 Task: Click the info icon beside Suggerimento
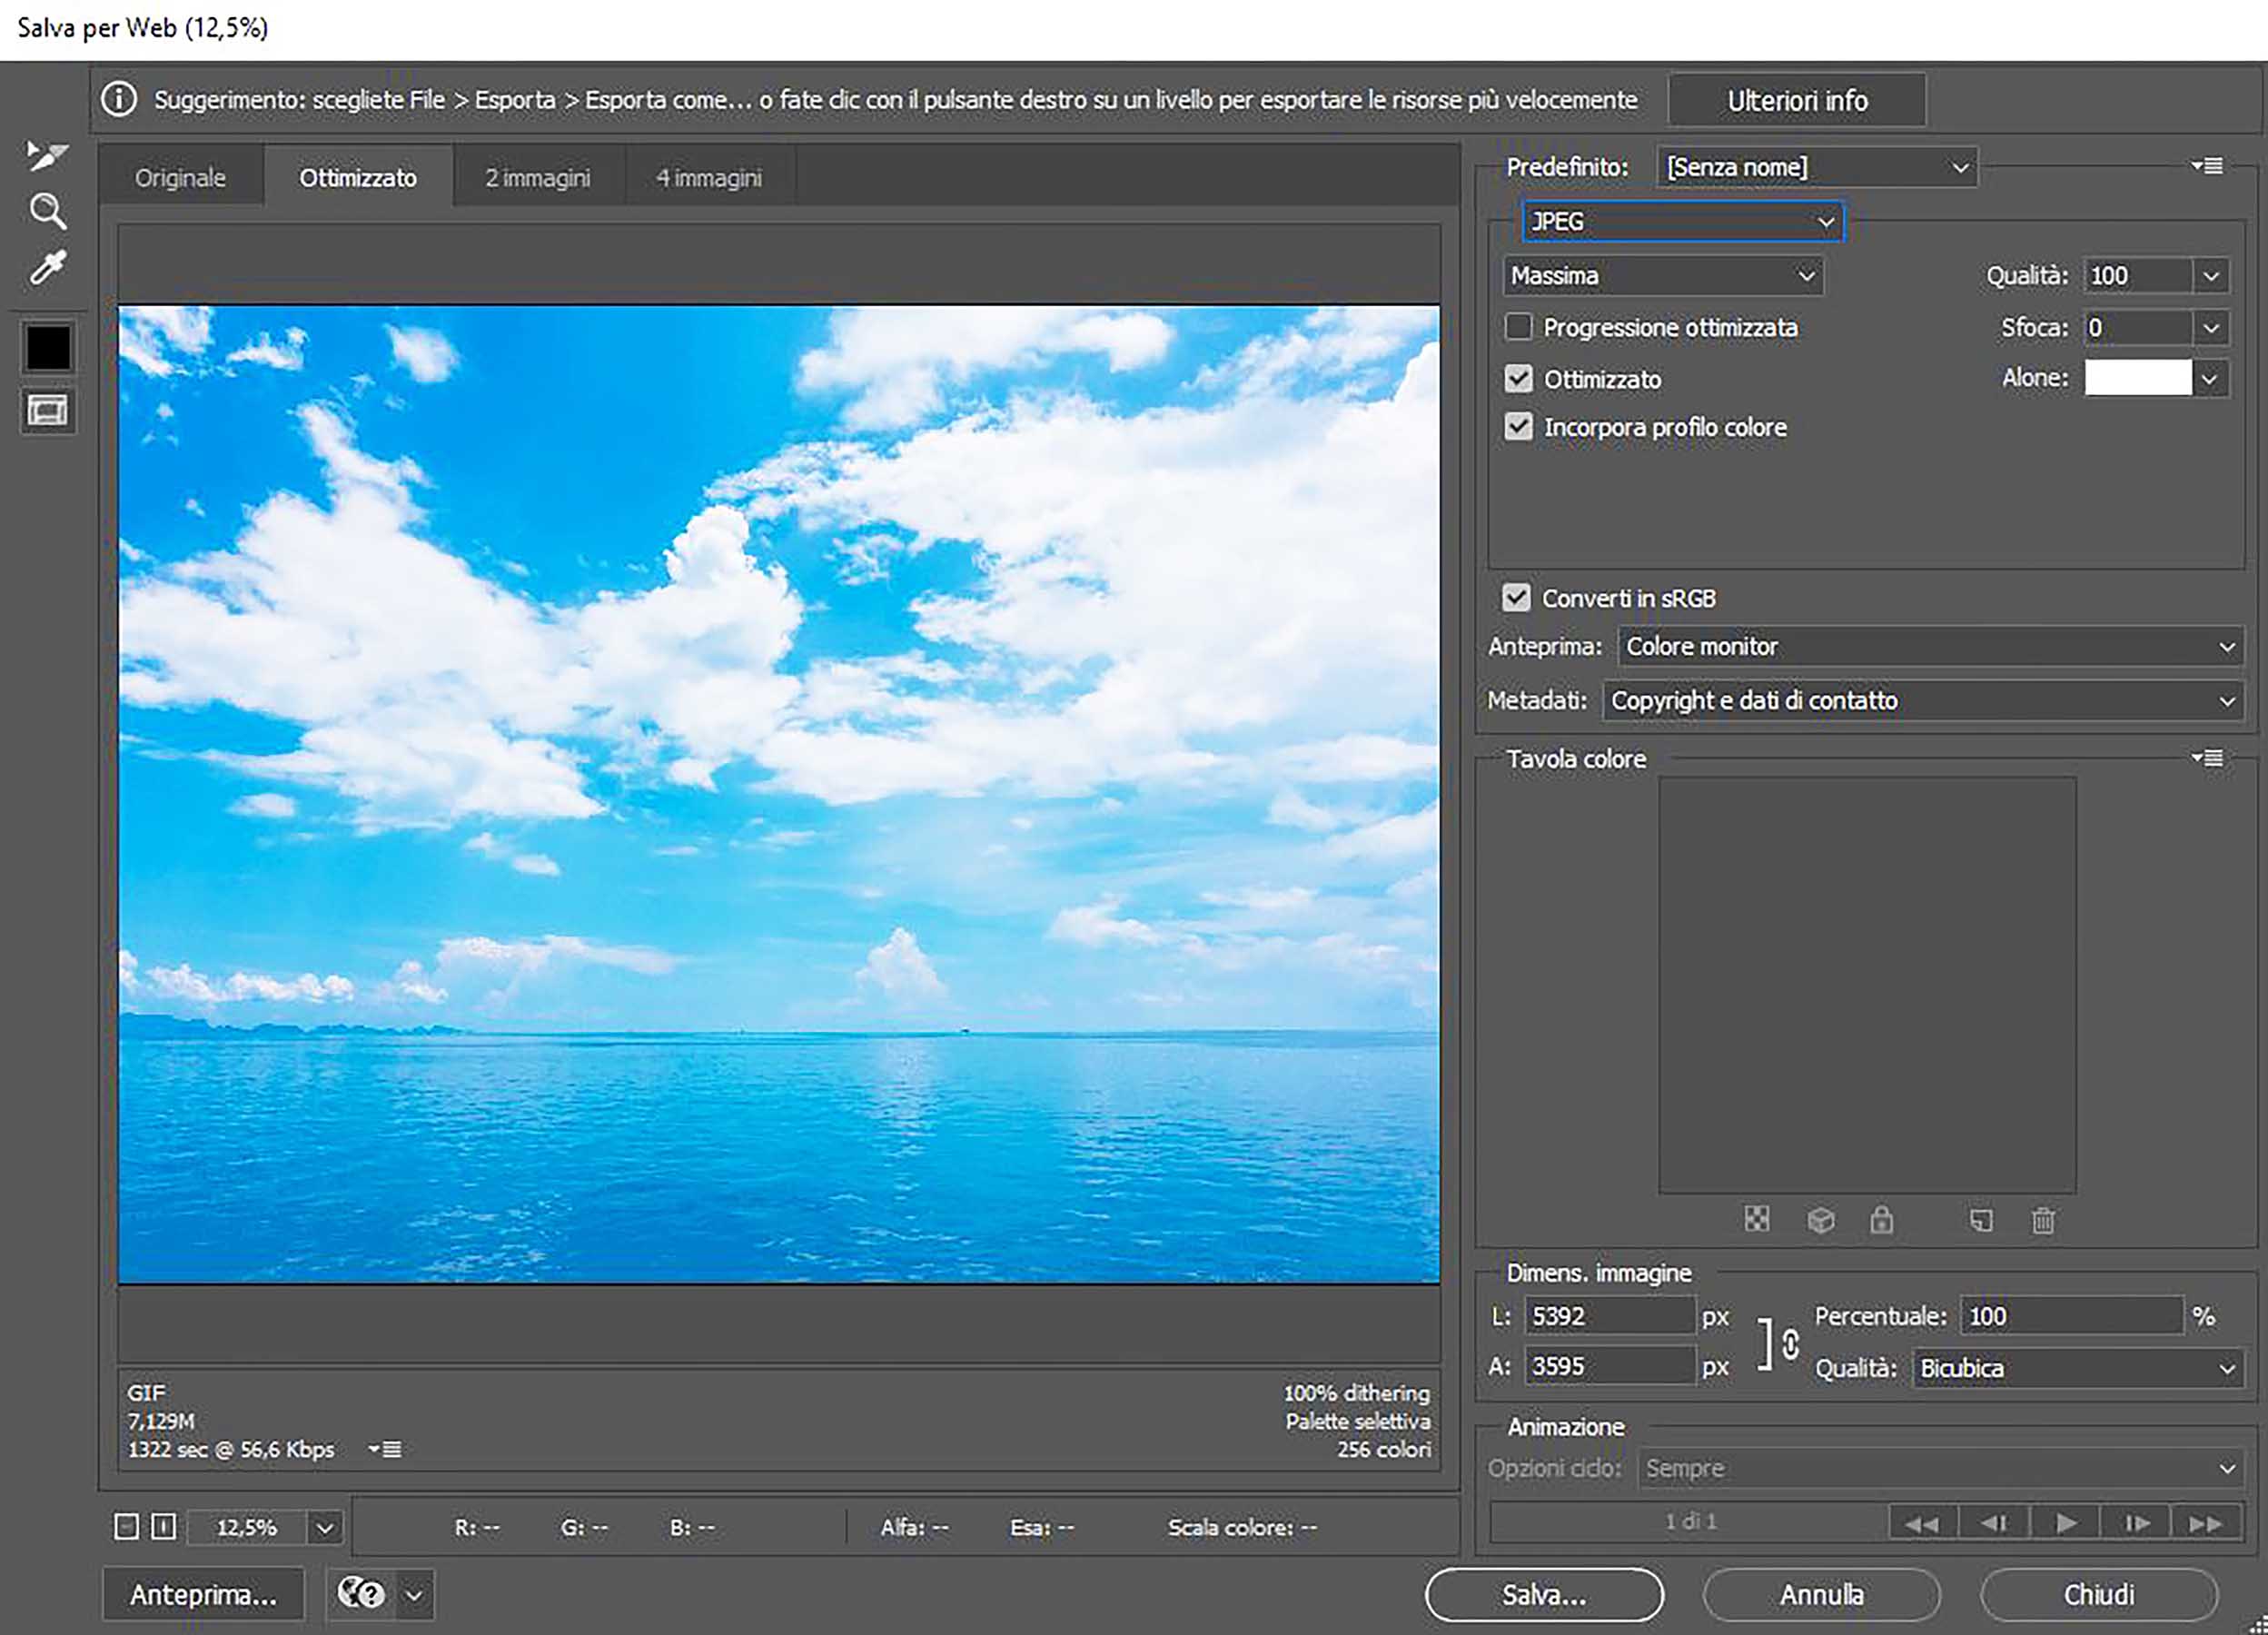coord(119,99)
